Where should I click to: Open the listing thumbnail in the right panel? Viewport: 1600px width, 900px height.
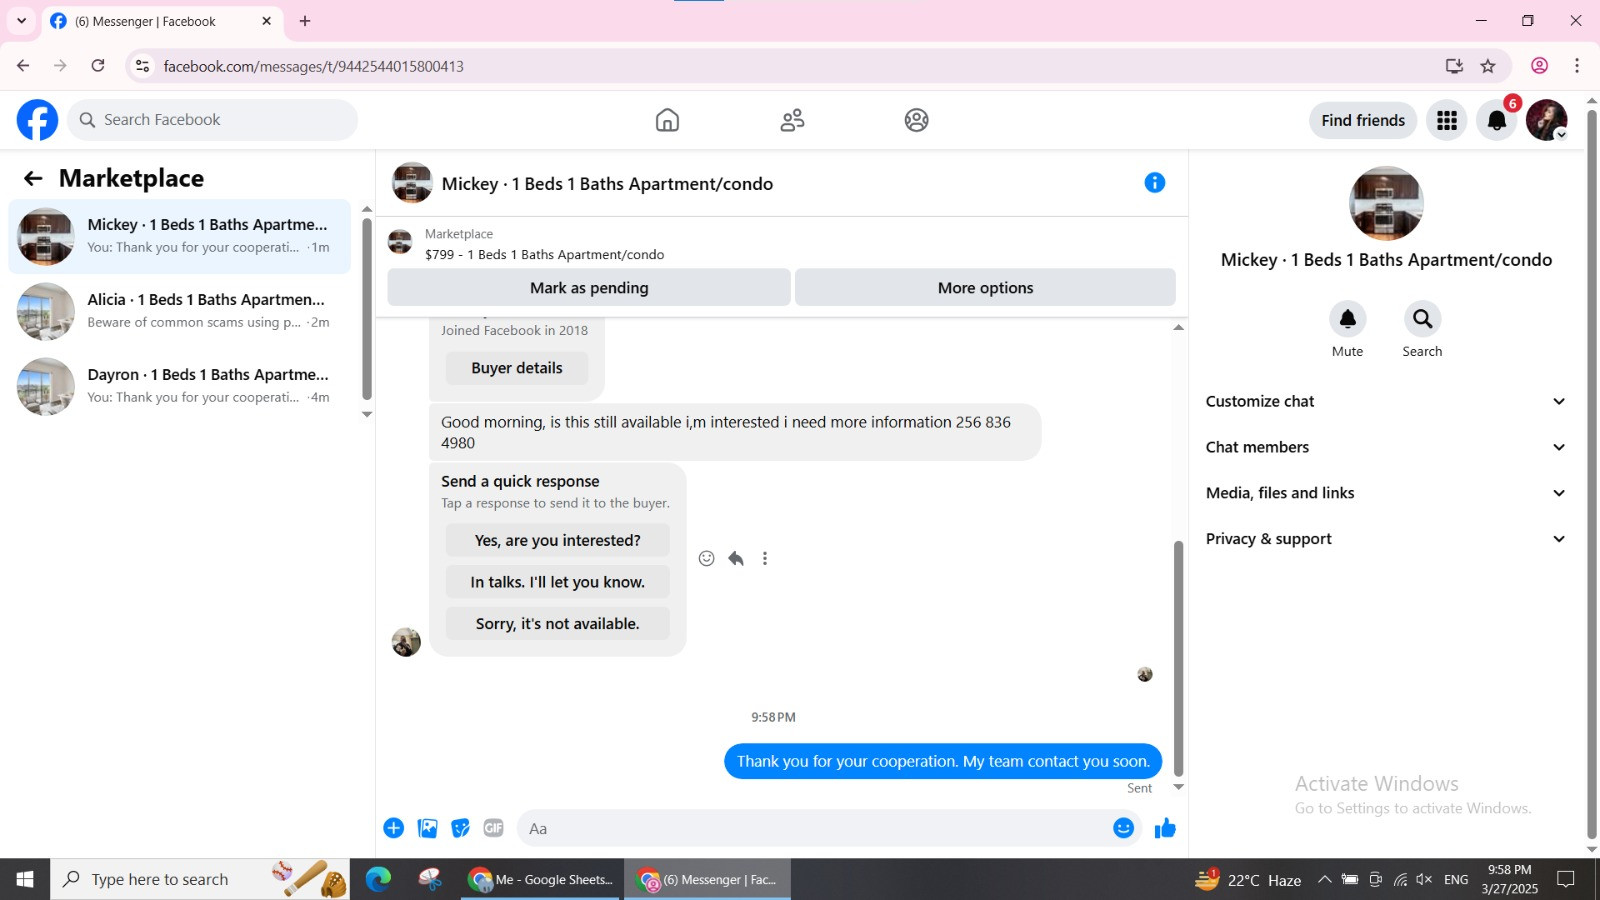pyautogui.click(x=1386, y=203)
